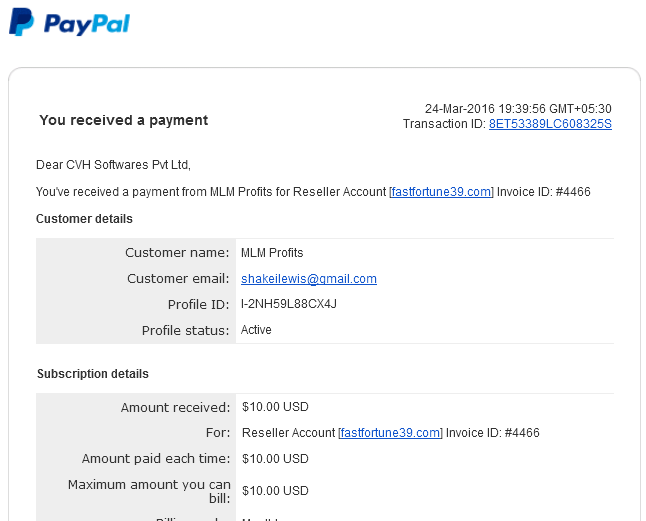646x521 pixels.
Task: Click the payment date and time stamp
Action: [518, 109]
